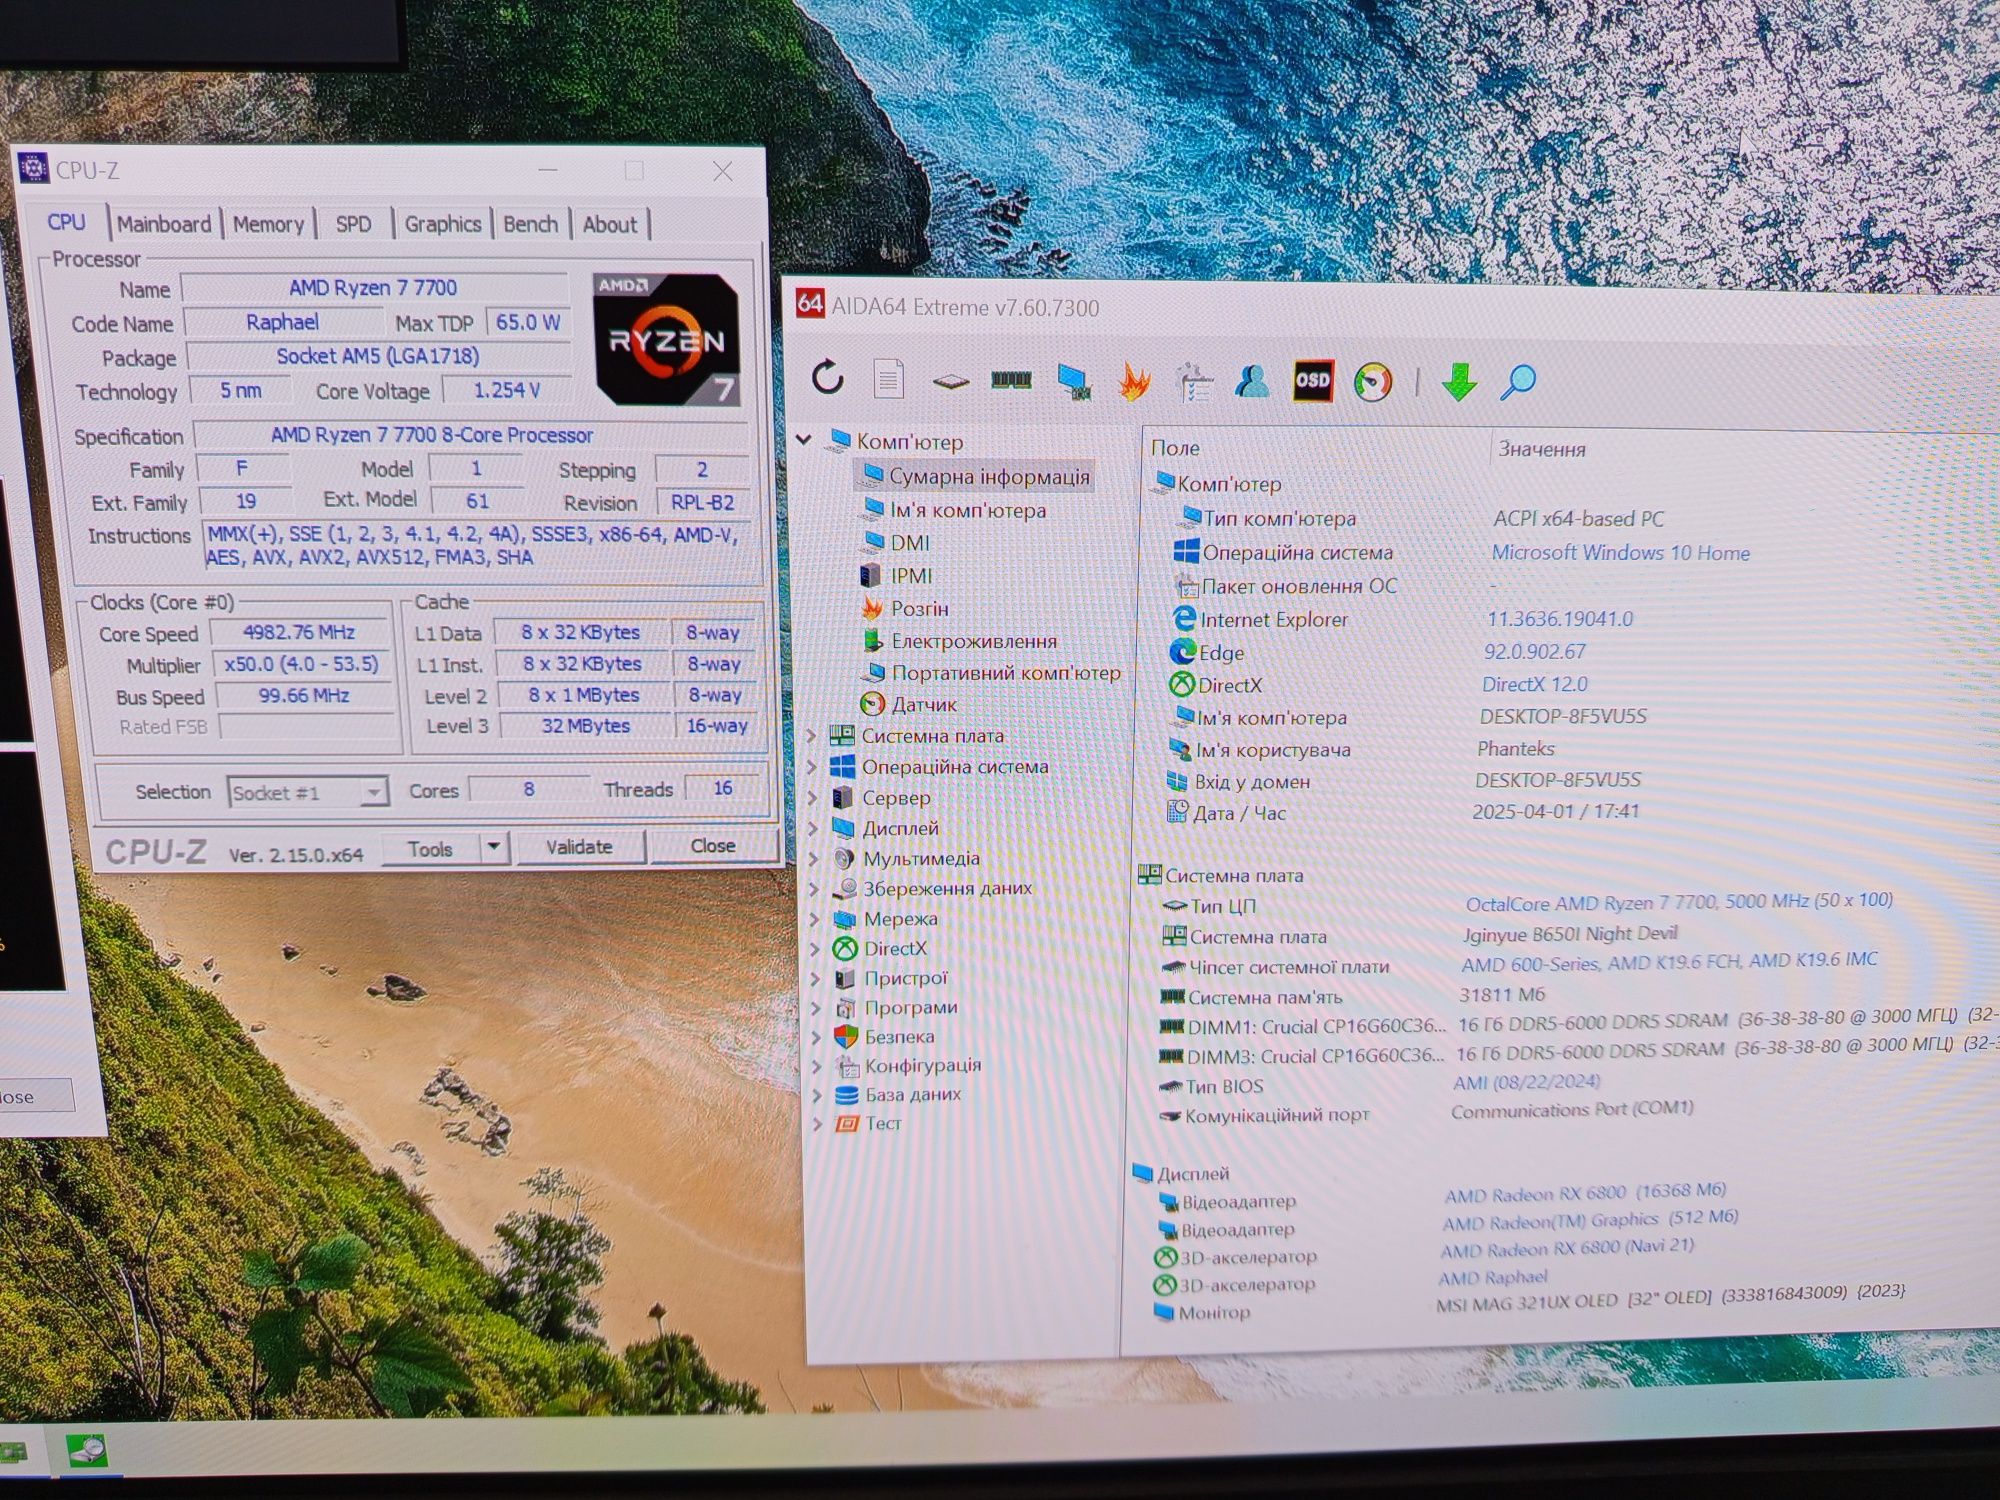Expand the Мережа tree node
2000x1500 pixels.
point(815,919)
